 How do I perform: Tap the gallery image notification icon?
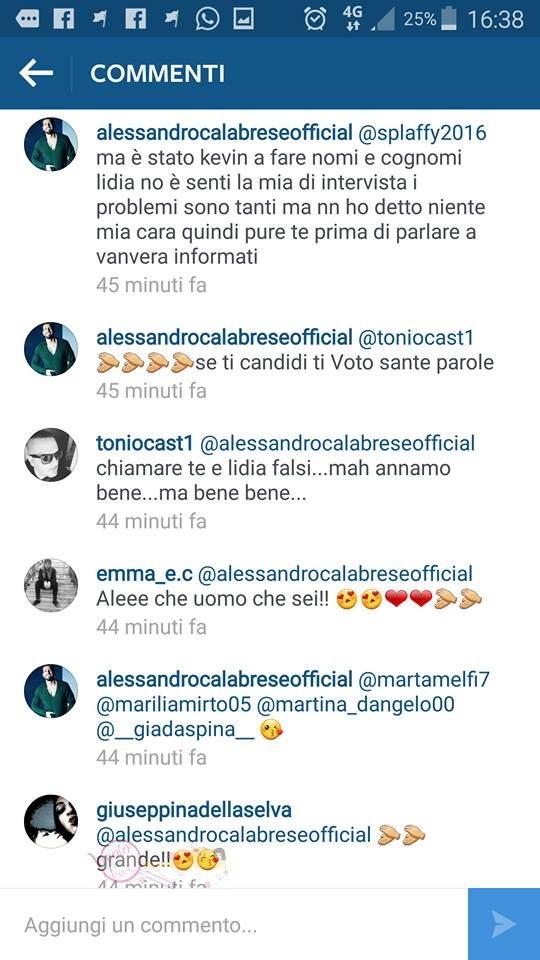[x=243, y=20]
